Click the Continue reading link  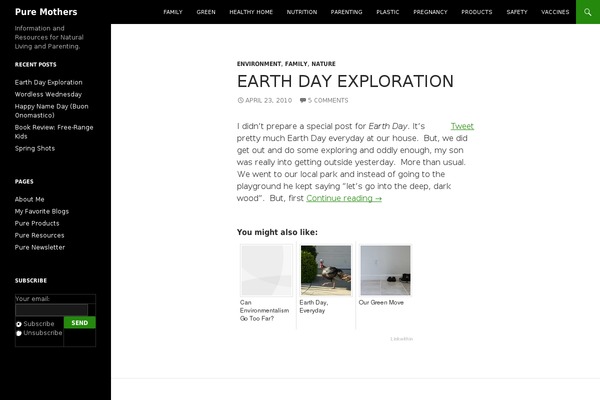[344, 198]
